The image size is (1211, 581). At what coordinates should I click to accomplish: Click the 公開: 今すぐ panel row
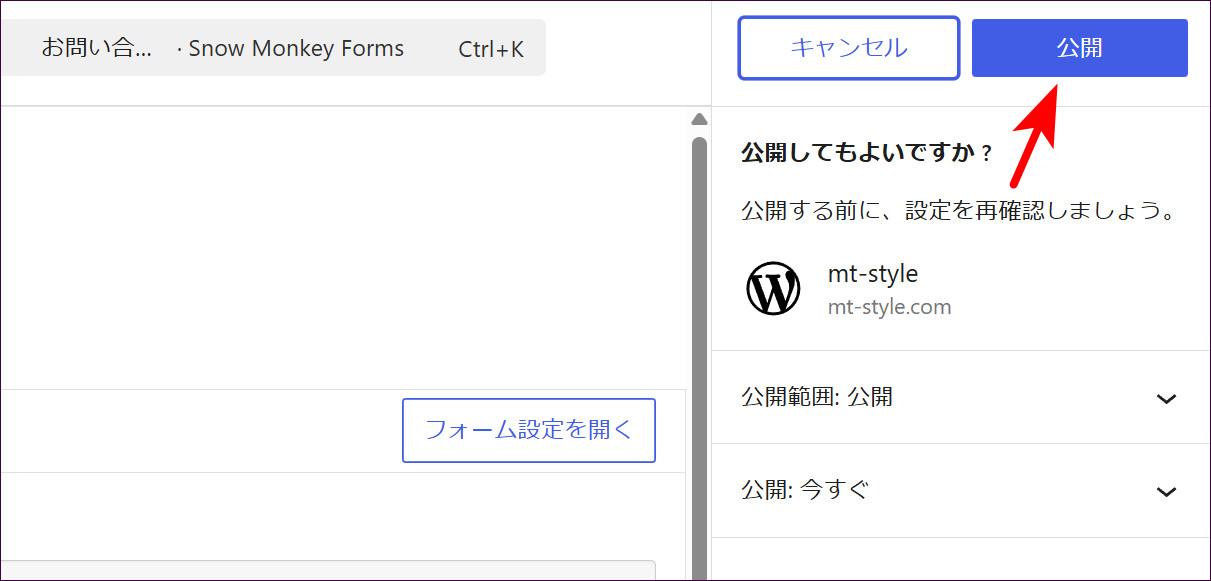tap(961, 490)
